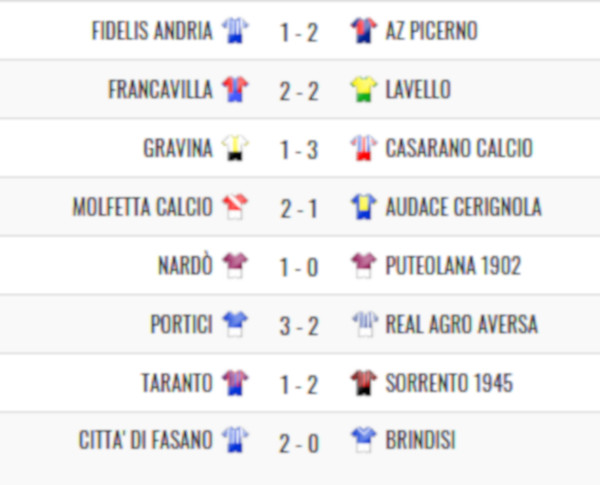Click Fidelis Andria's blue striped jersey icon
The image size is (600, 485).
coord(235,30)
